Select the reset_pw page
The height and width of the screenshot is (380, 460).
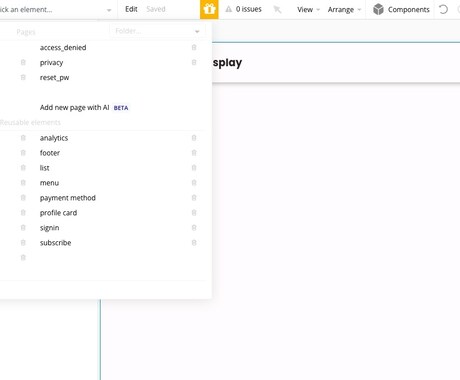pos(54,78)
